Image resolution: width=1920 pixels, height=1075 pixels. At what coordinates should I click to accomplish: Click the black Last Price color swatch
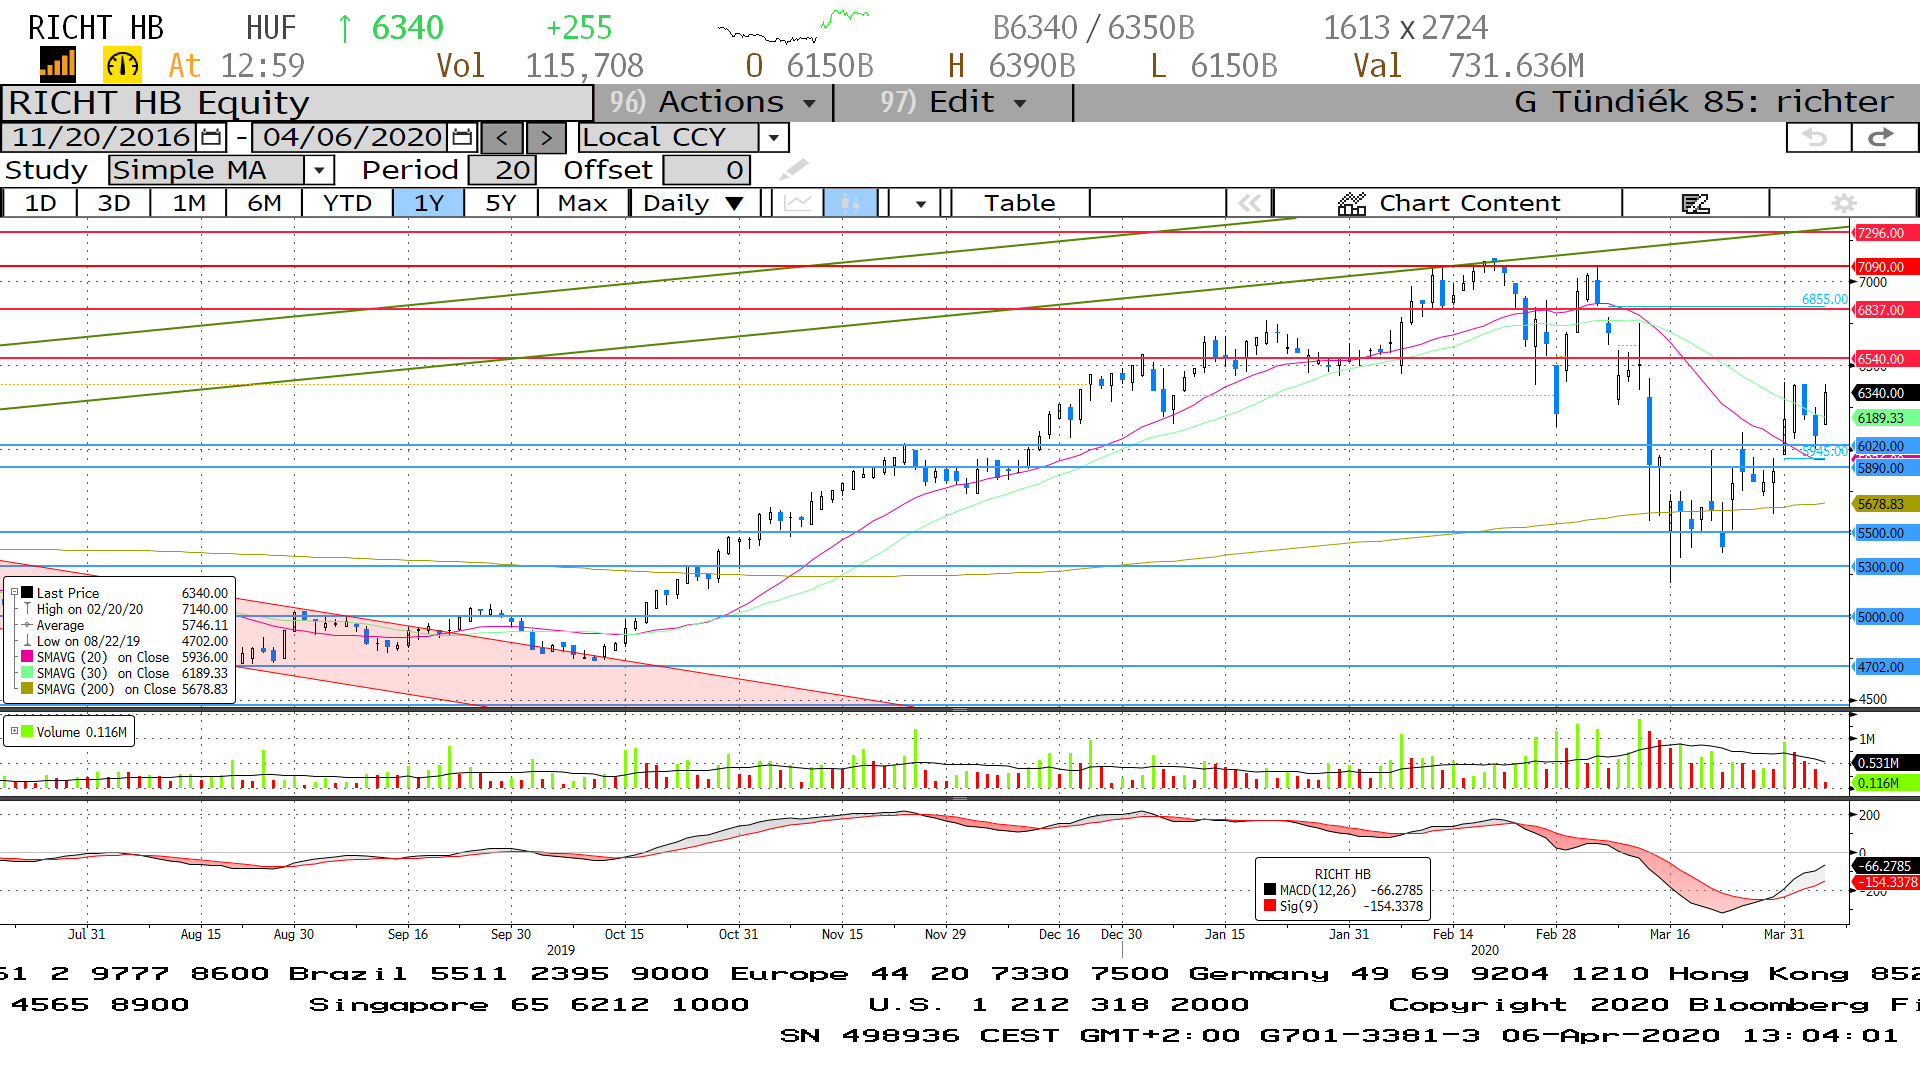point(28,593)
